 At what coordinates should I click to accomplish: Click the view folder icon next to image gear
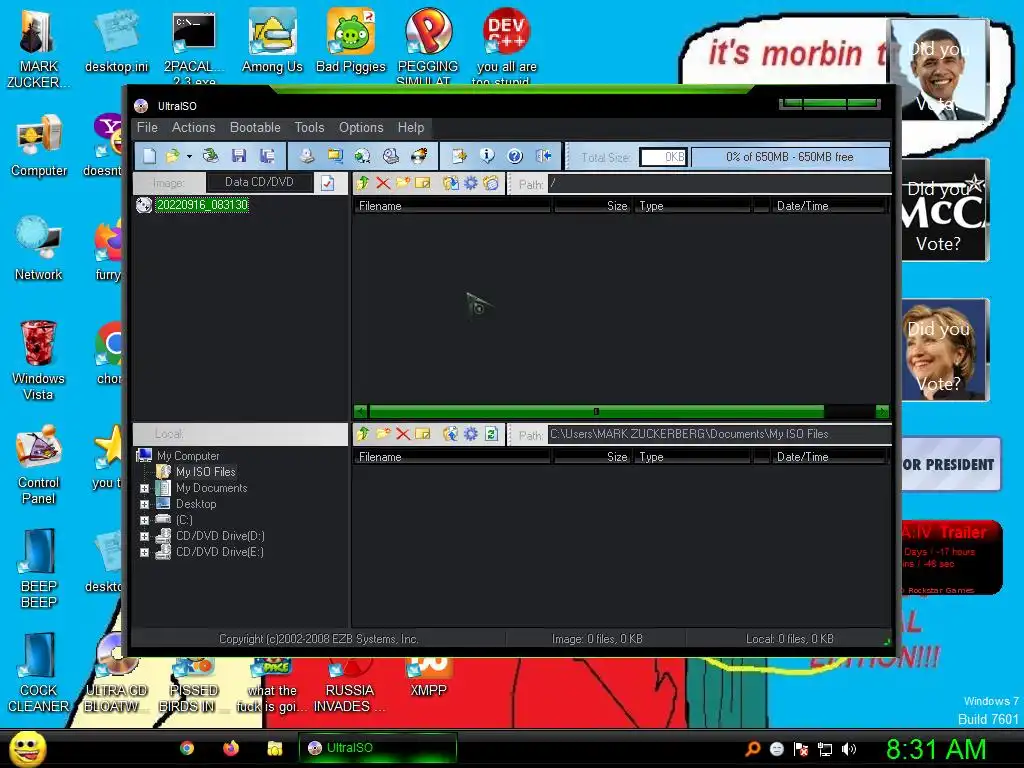coord(491,184)
